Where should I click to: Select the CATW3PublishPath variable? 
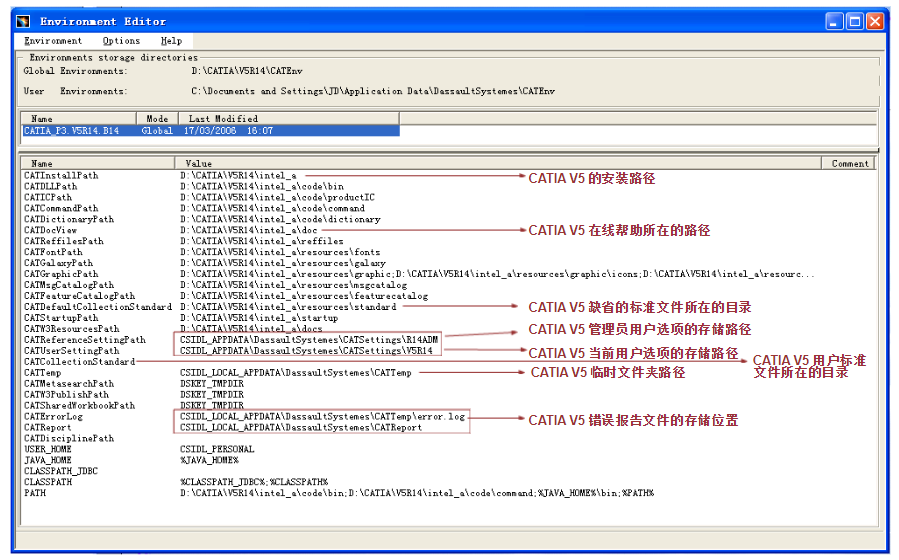click(x=67, y=394)
